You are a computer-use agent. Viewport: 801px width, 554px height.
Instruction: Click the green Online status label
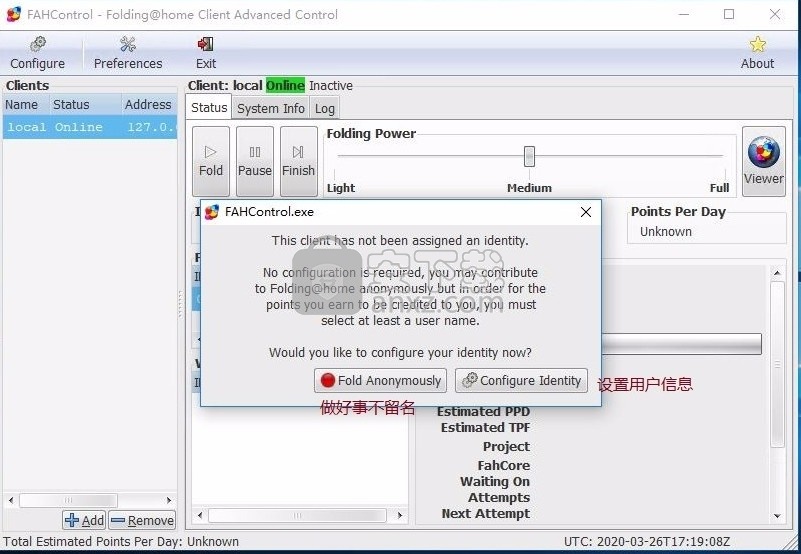pos(285,85)
